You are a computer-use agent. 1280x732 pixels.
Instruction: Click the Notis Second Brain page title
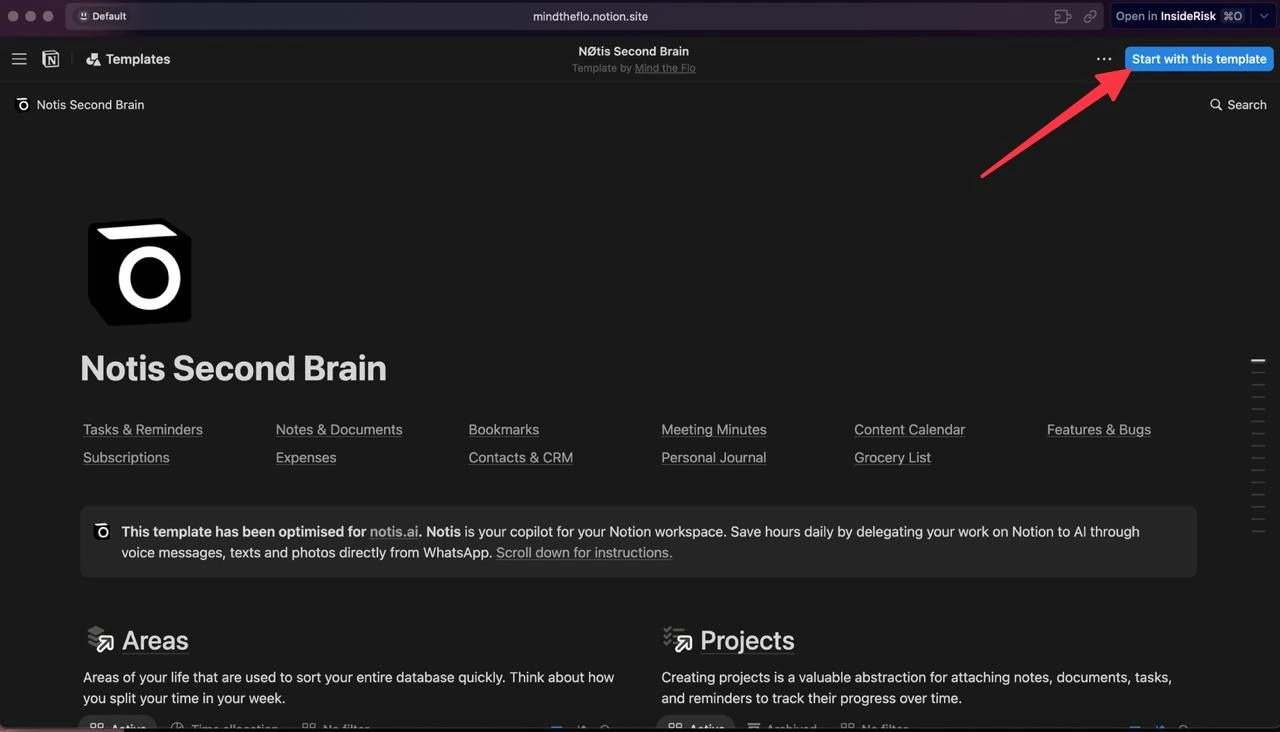pos(233,368)
